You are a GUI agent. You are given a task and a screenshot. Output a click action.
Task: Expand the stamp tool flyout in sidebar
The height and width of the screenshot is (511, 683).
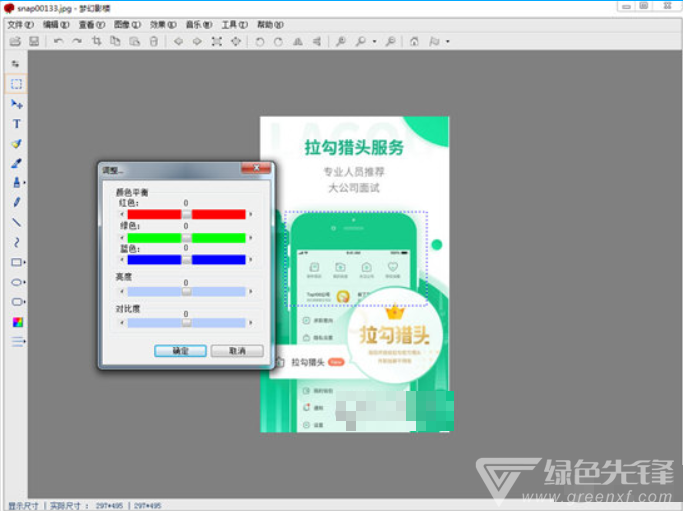[x=24, y=183]
